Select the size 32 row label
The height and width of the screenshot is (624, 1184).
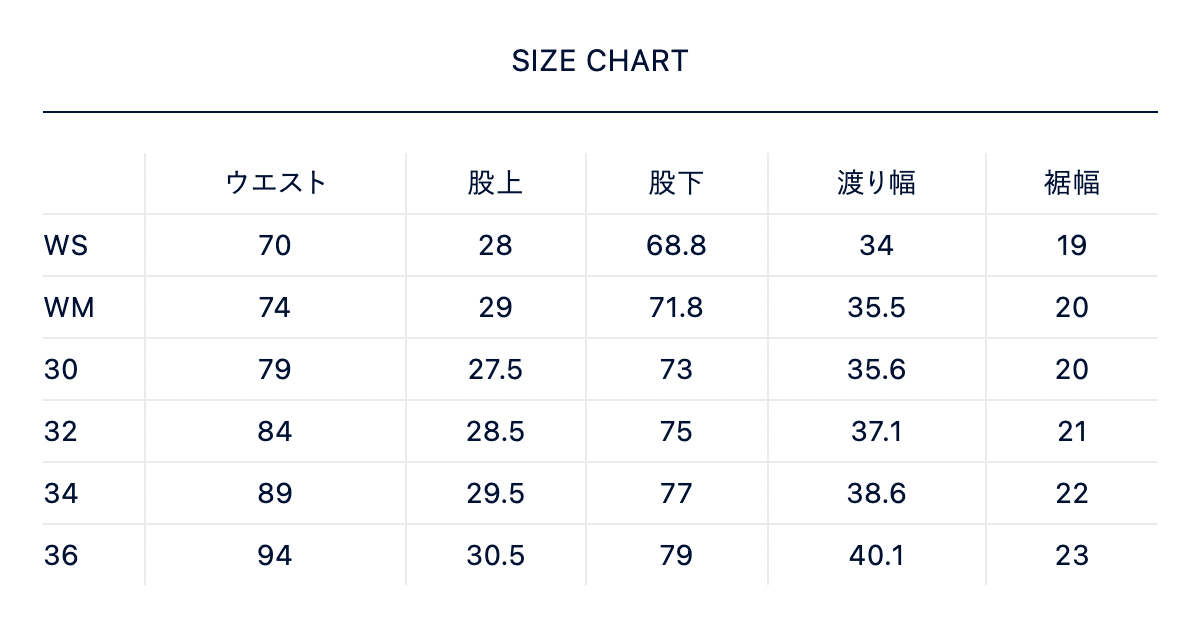61,431
